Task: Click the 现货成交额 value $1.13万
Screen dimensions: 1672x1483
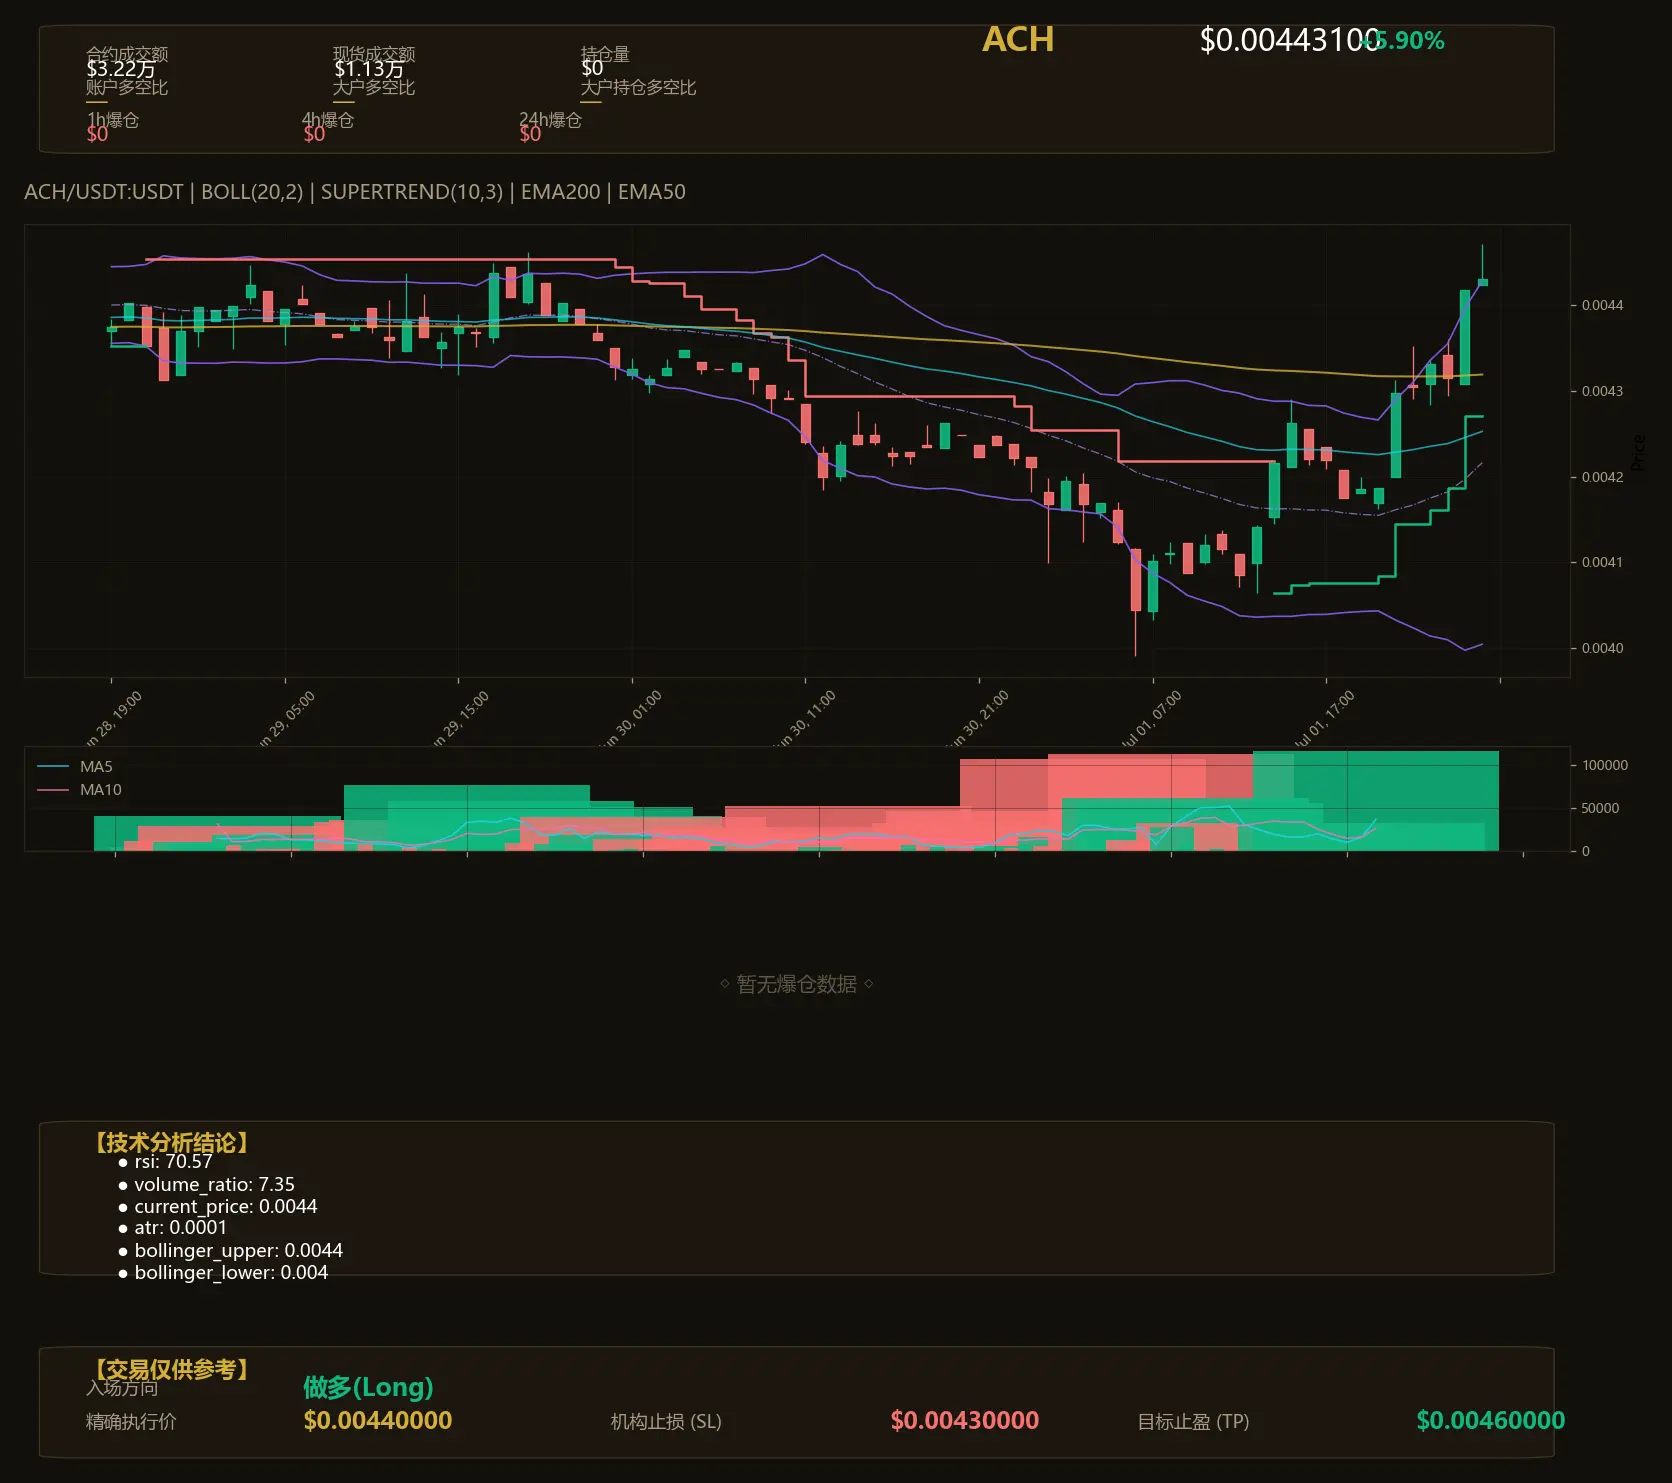Action: coord(369,69)
